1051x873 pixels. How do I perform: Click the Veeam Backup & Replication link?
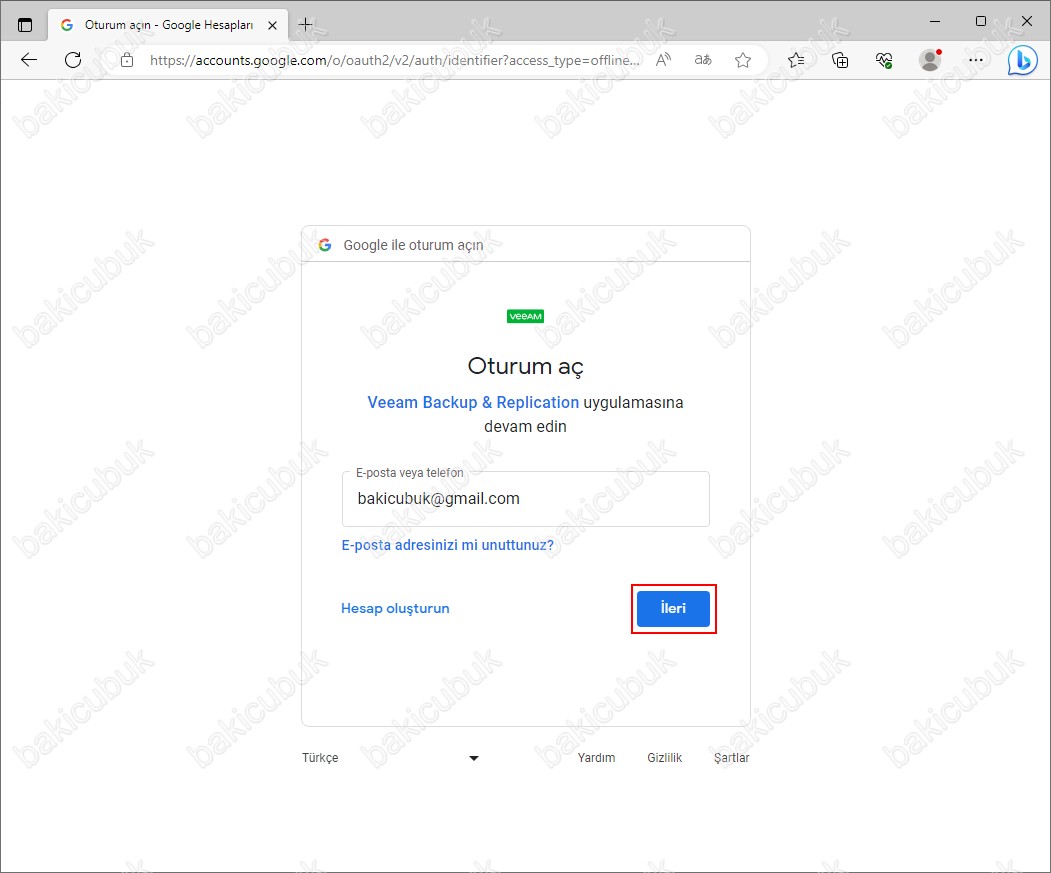click(x=473, y=402)
